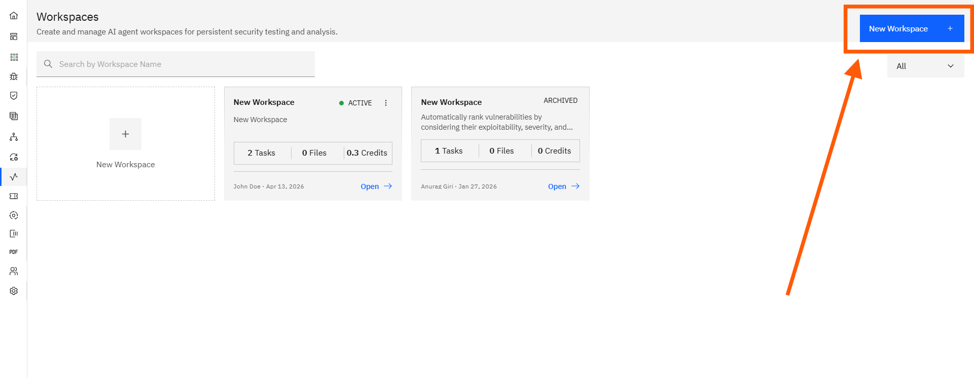974x378 pixels.
Task: Open the barcode panel icon in the sidebar
Action: (14, 234)
